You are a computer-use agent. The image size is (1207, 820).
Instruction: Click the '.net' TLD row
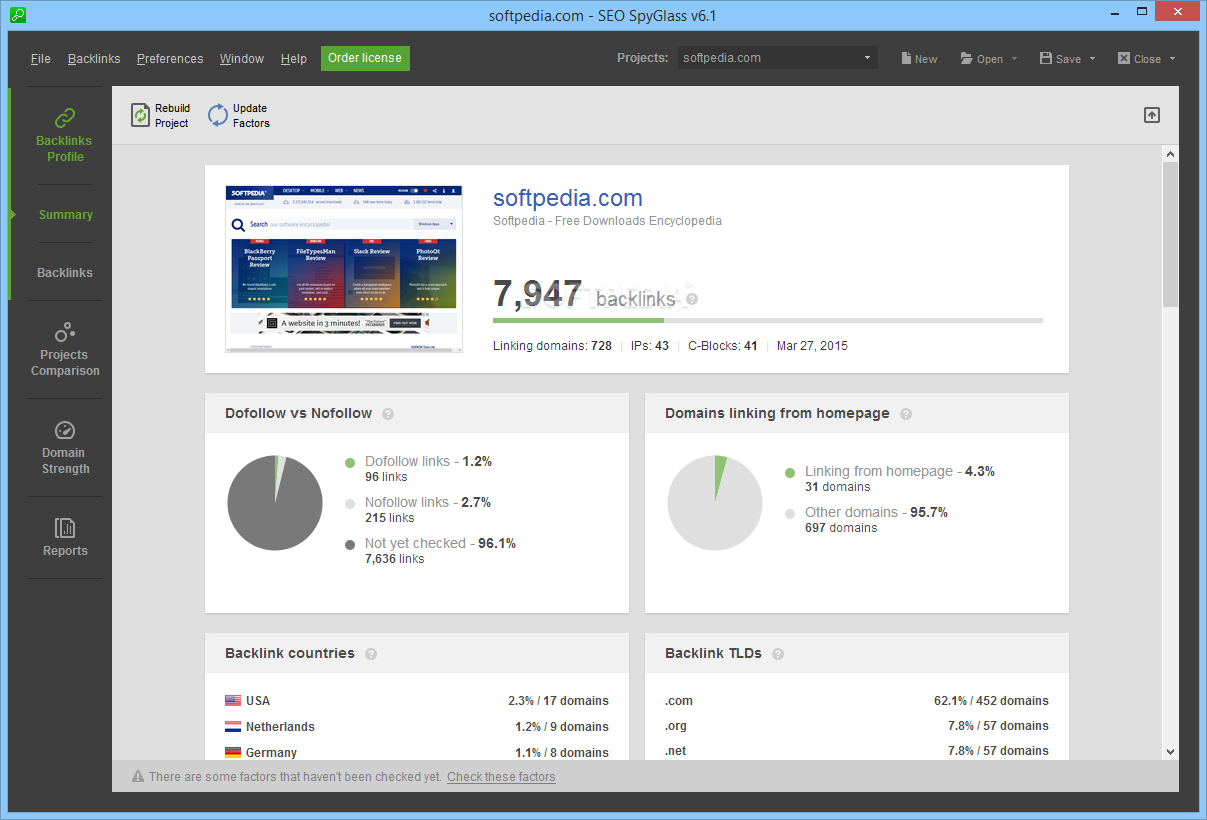point(857,751)
